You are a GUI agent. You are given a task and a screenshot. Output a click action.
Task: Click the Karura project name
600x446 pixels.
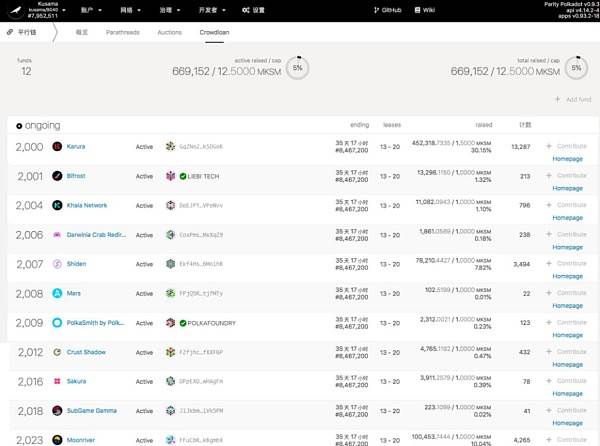tap(76, 146)
